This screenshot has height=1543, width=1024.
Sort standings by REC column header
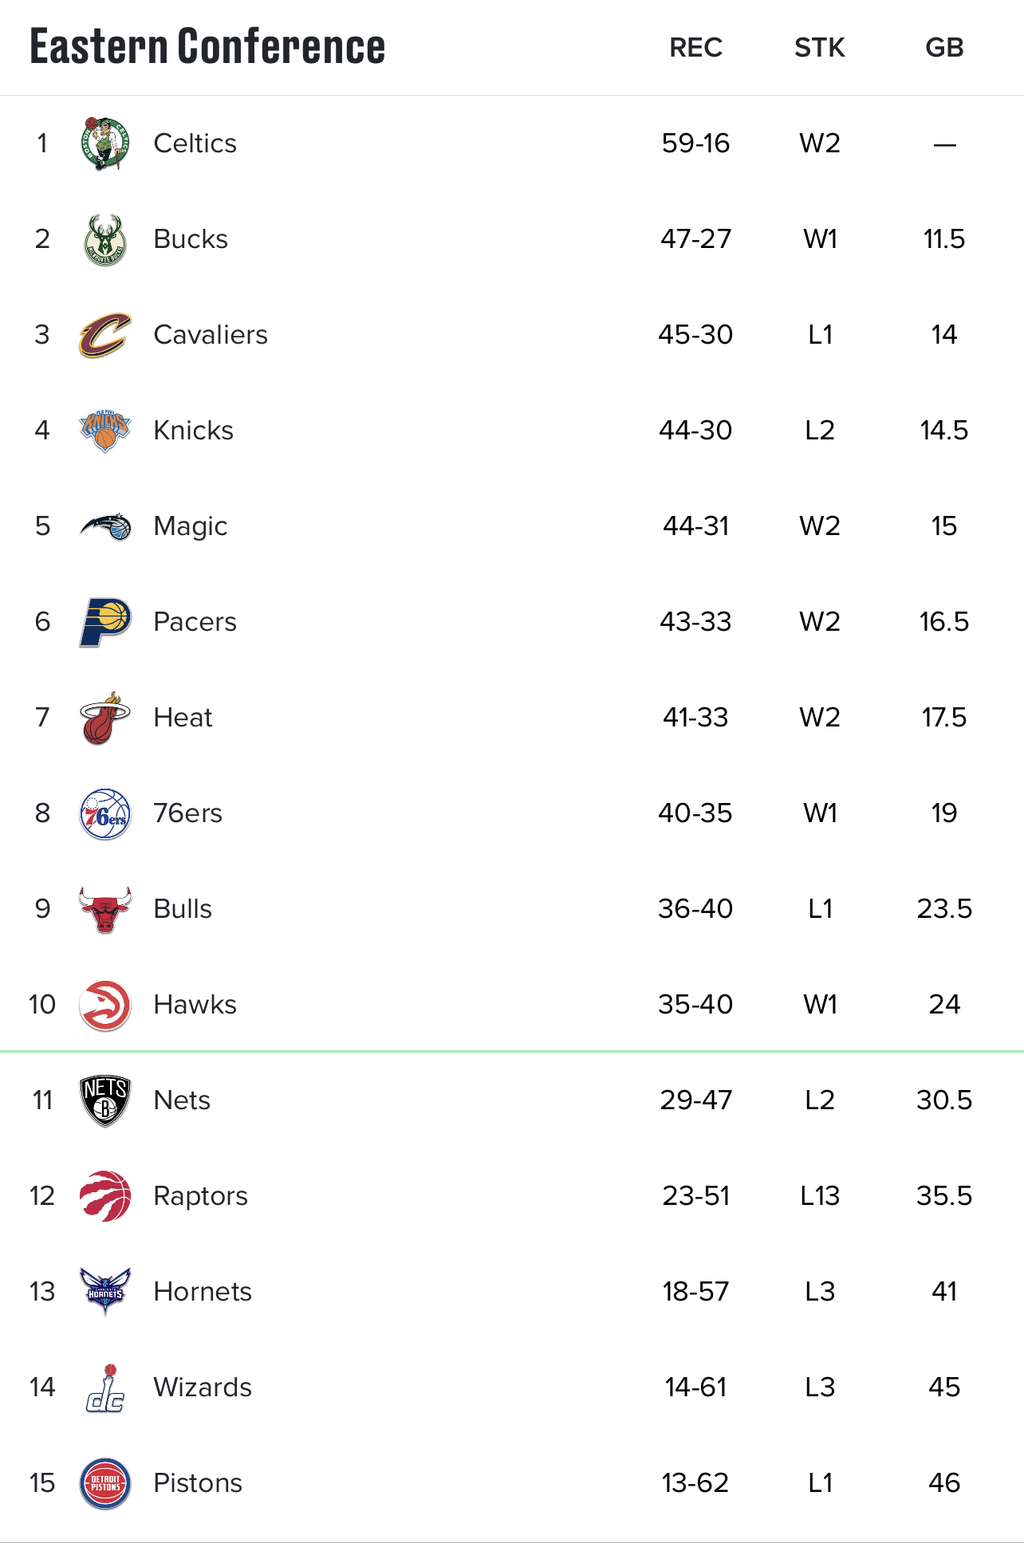click(x=695, y=48)
